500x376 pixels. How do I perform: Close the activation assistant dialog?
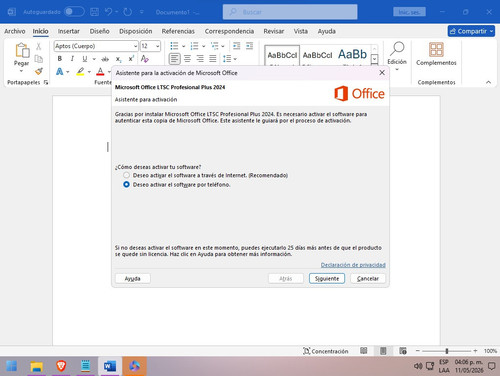point(382,73)
